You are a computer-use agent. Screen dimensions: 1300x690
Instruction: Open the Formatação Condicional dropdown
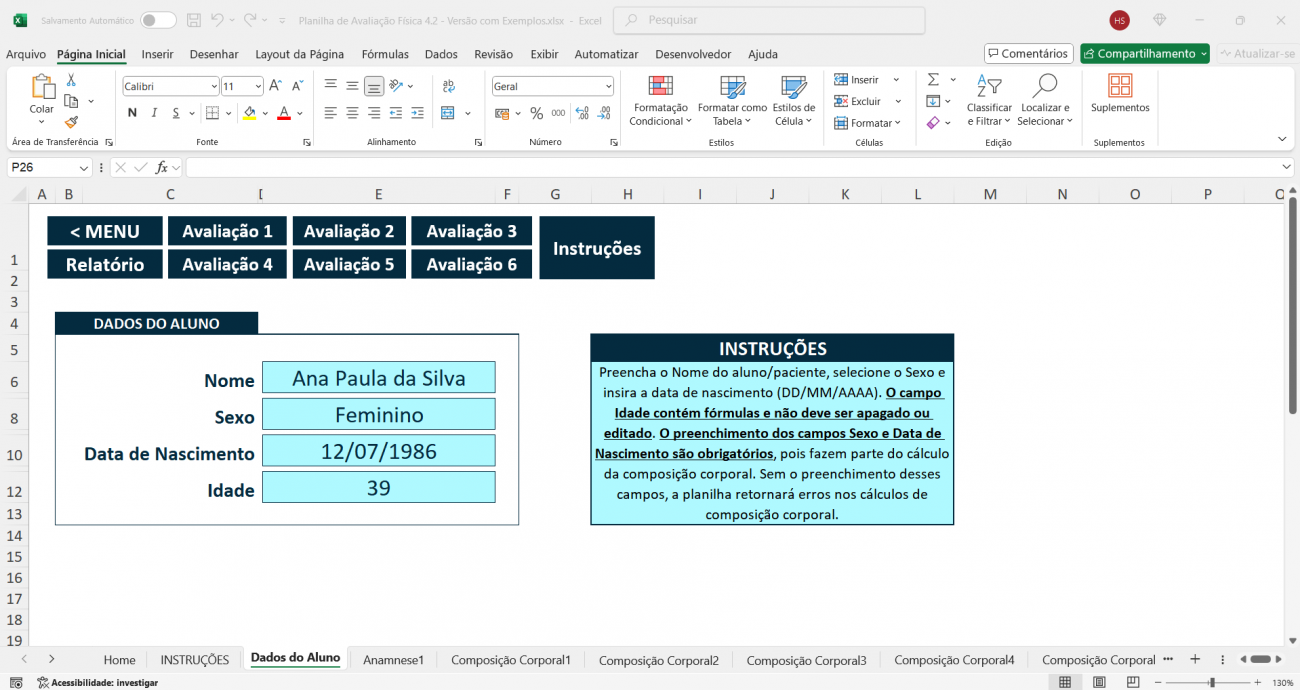[x=659, y=99]
